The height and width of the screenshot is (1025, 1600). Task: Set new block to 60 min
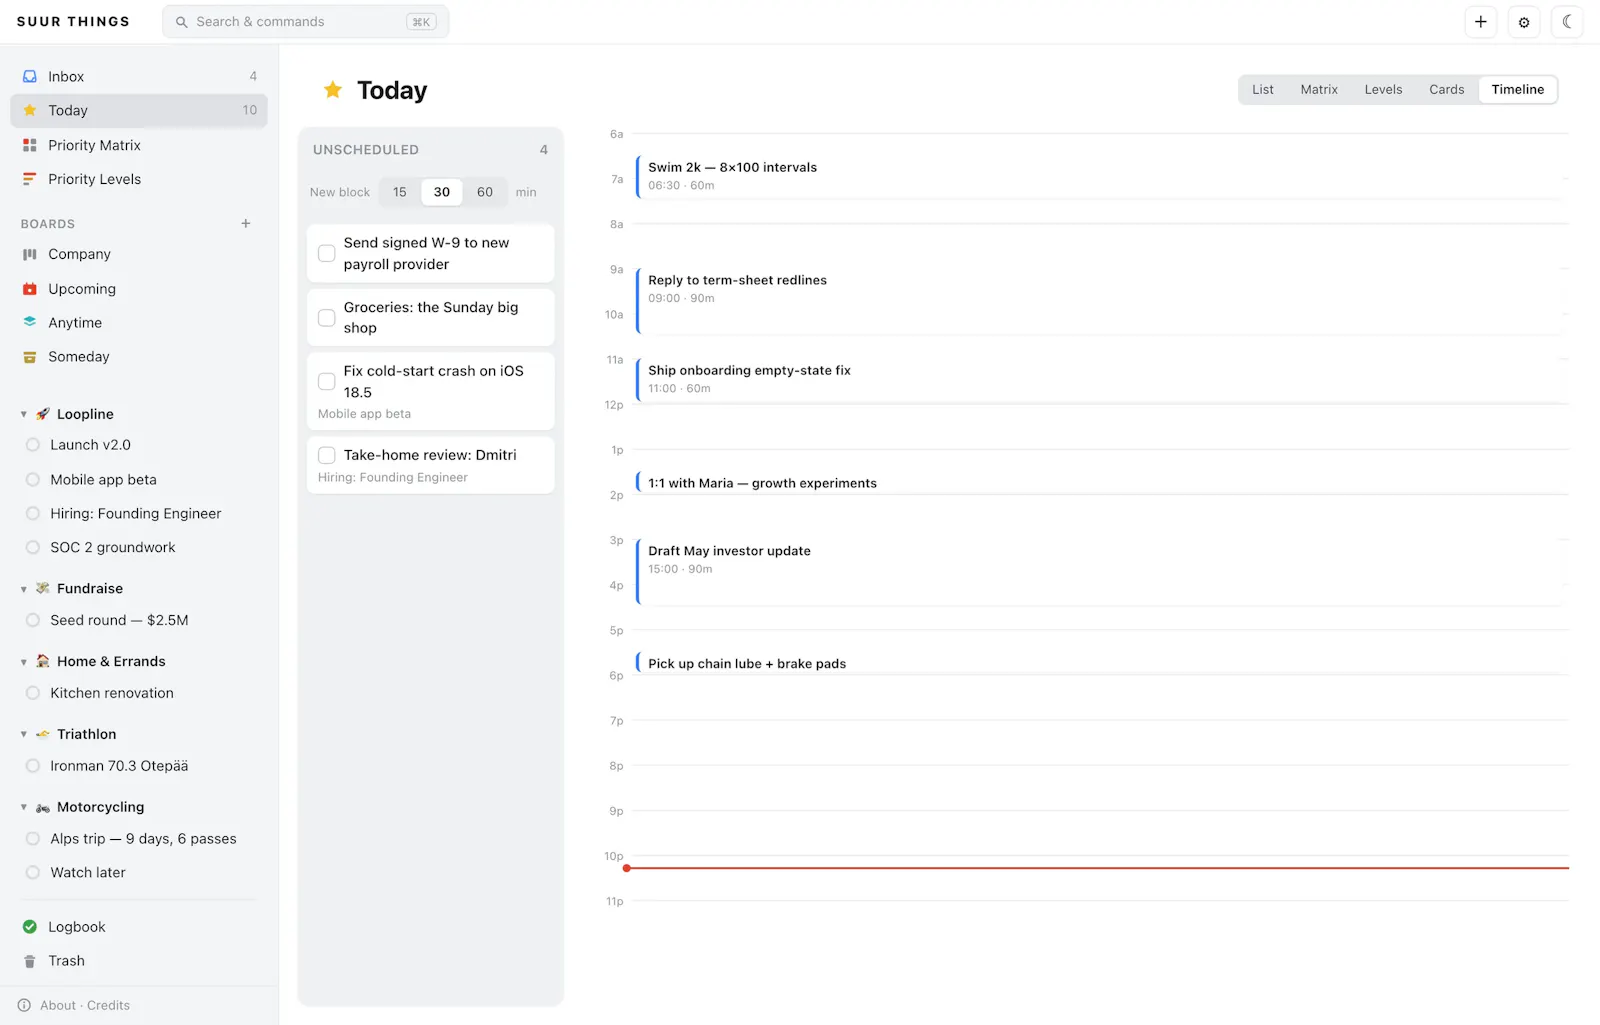[485, 192]
